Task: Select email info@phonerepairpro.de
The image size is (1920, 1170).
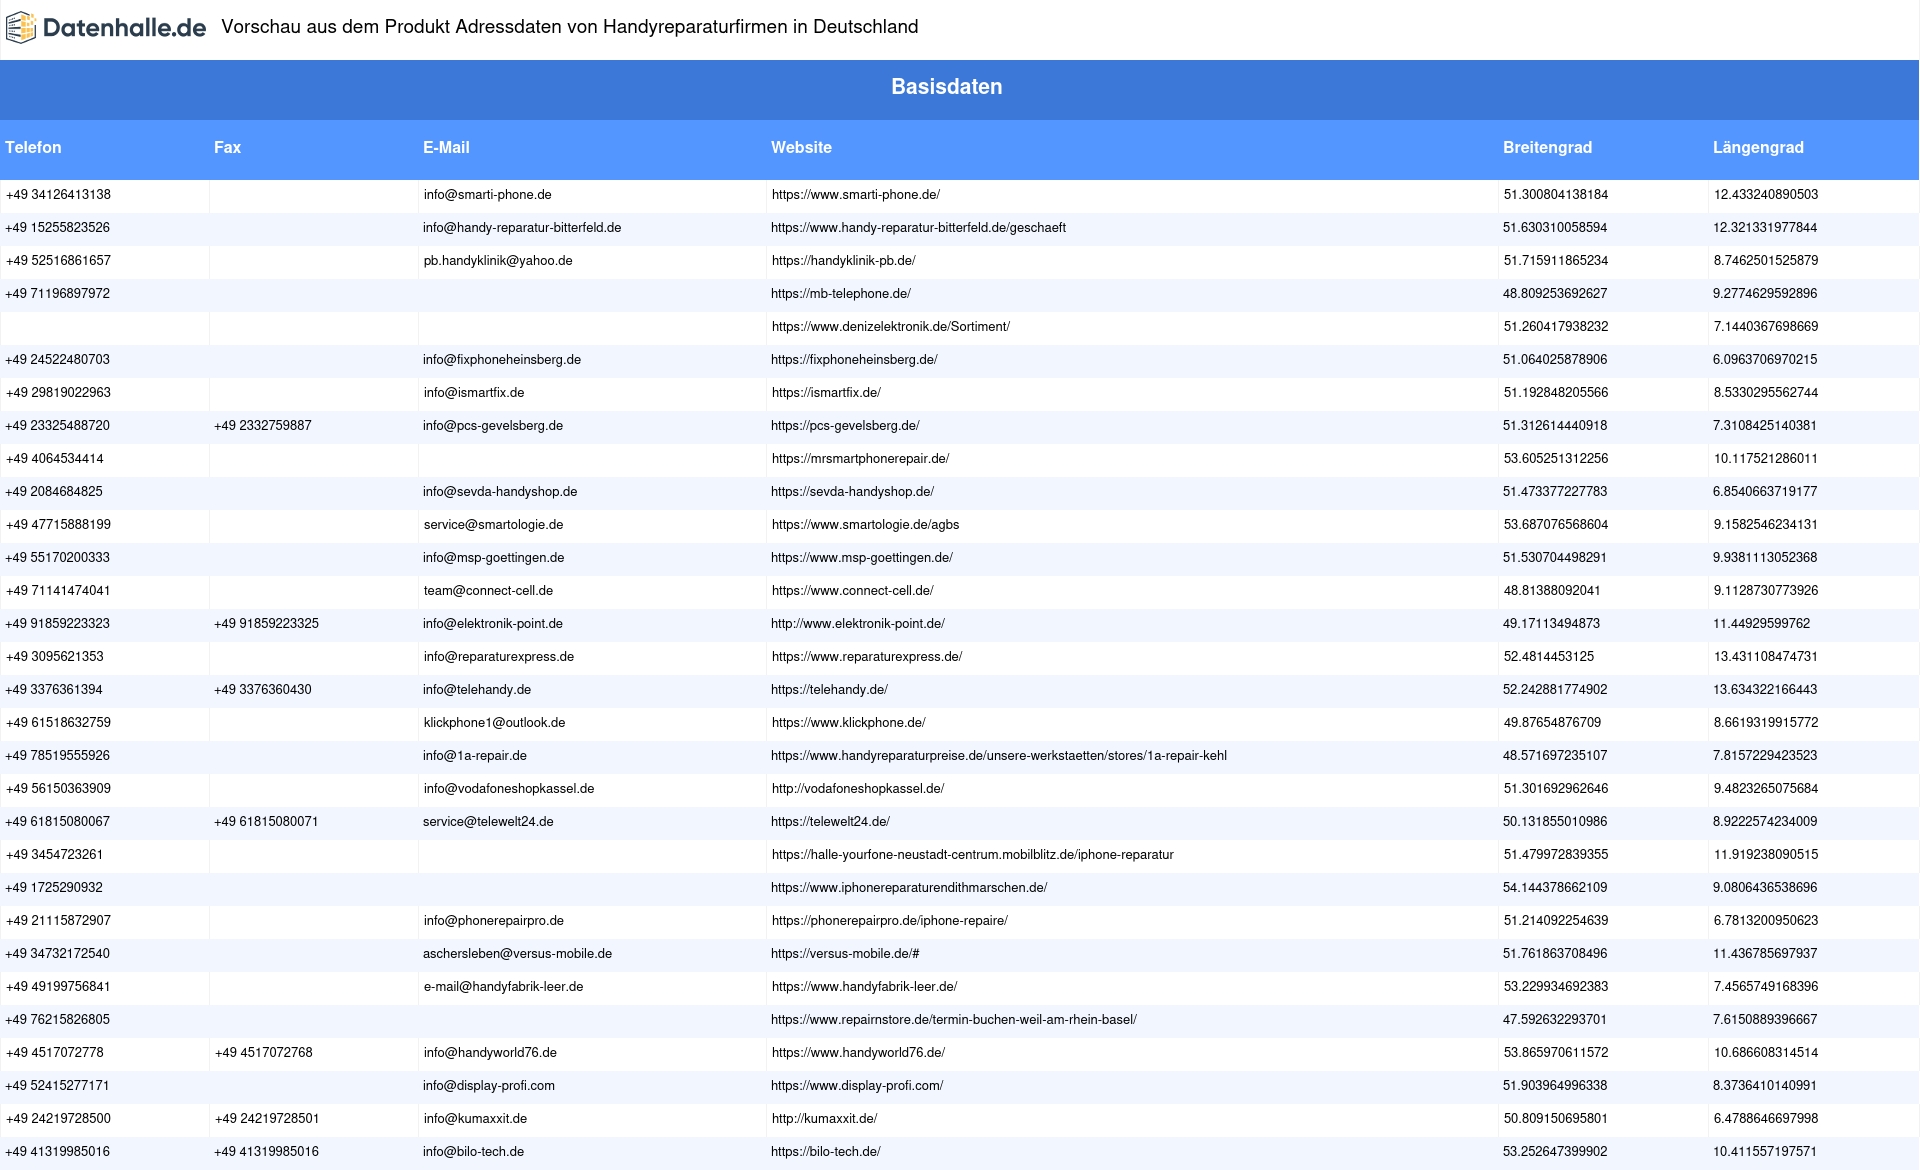Action: click(x=493, y=921)
